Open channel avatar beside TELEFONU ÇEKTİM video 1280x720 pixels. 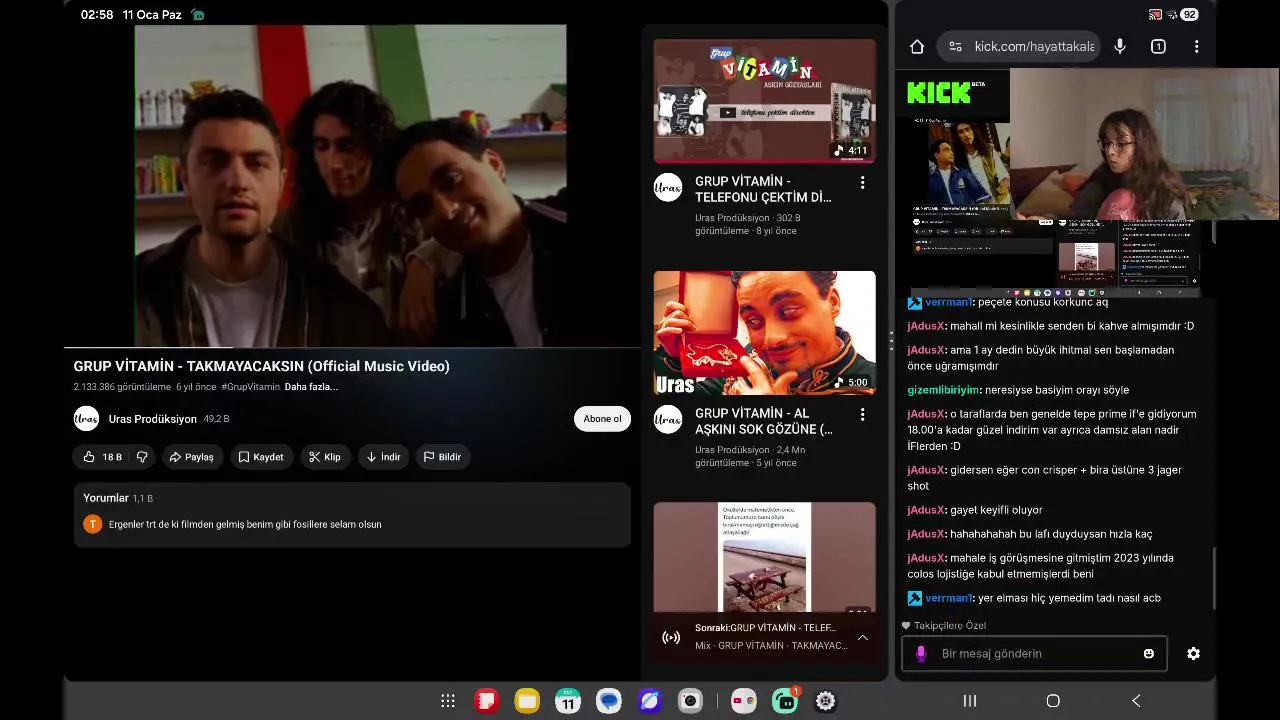668,188
